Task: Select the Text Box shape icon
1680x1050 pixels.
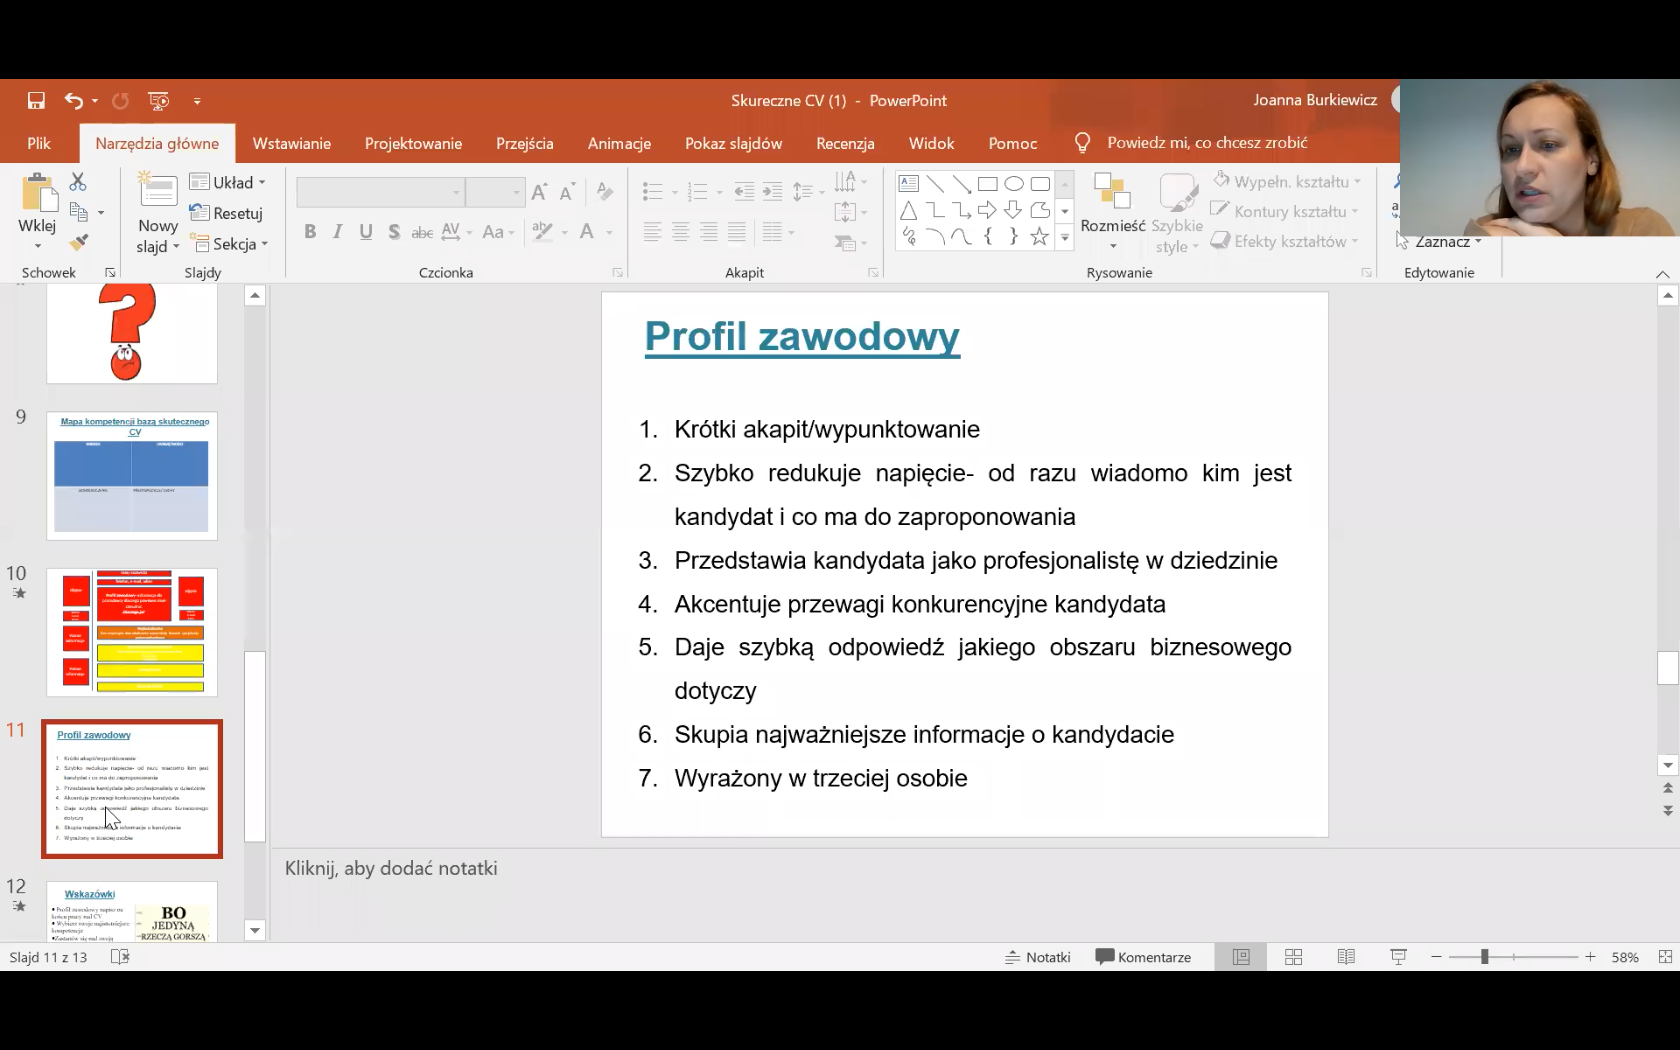Action: click(x=908, y=183)
